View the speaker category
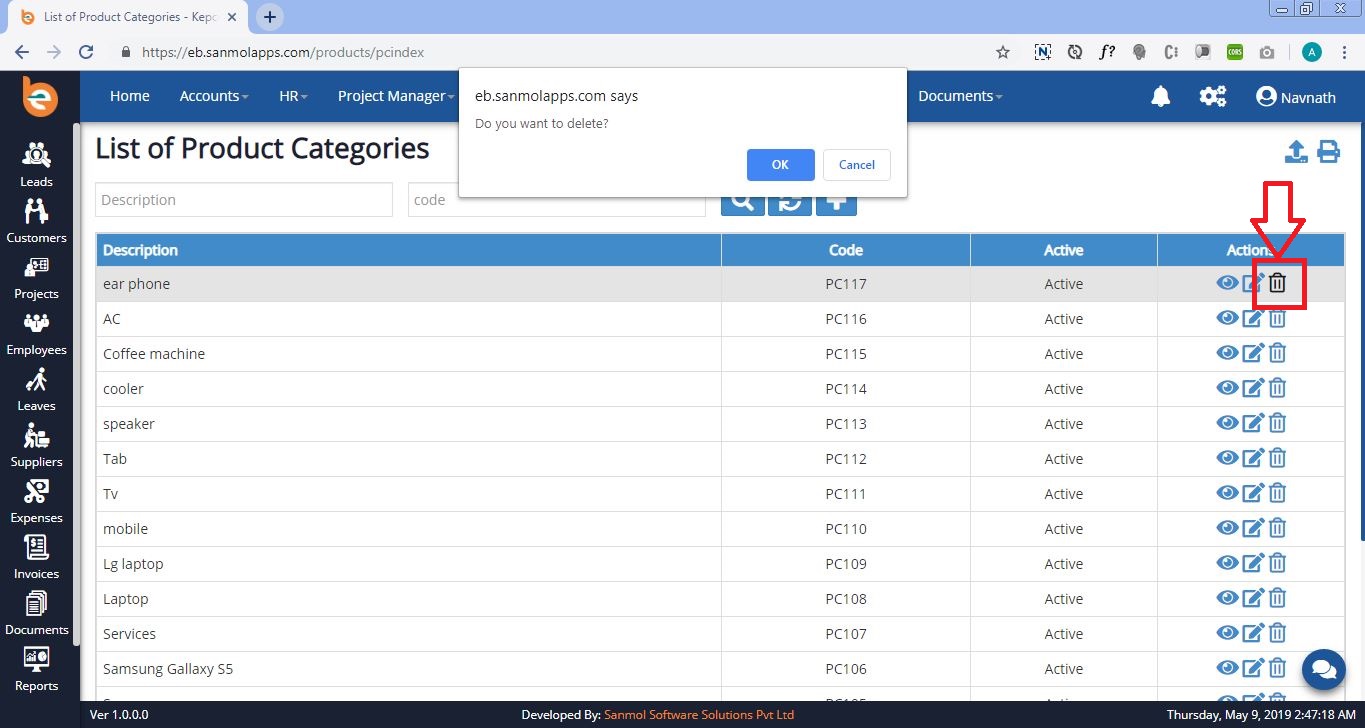This screenshot has height=728, width=1365. coord(1227,423)
